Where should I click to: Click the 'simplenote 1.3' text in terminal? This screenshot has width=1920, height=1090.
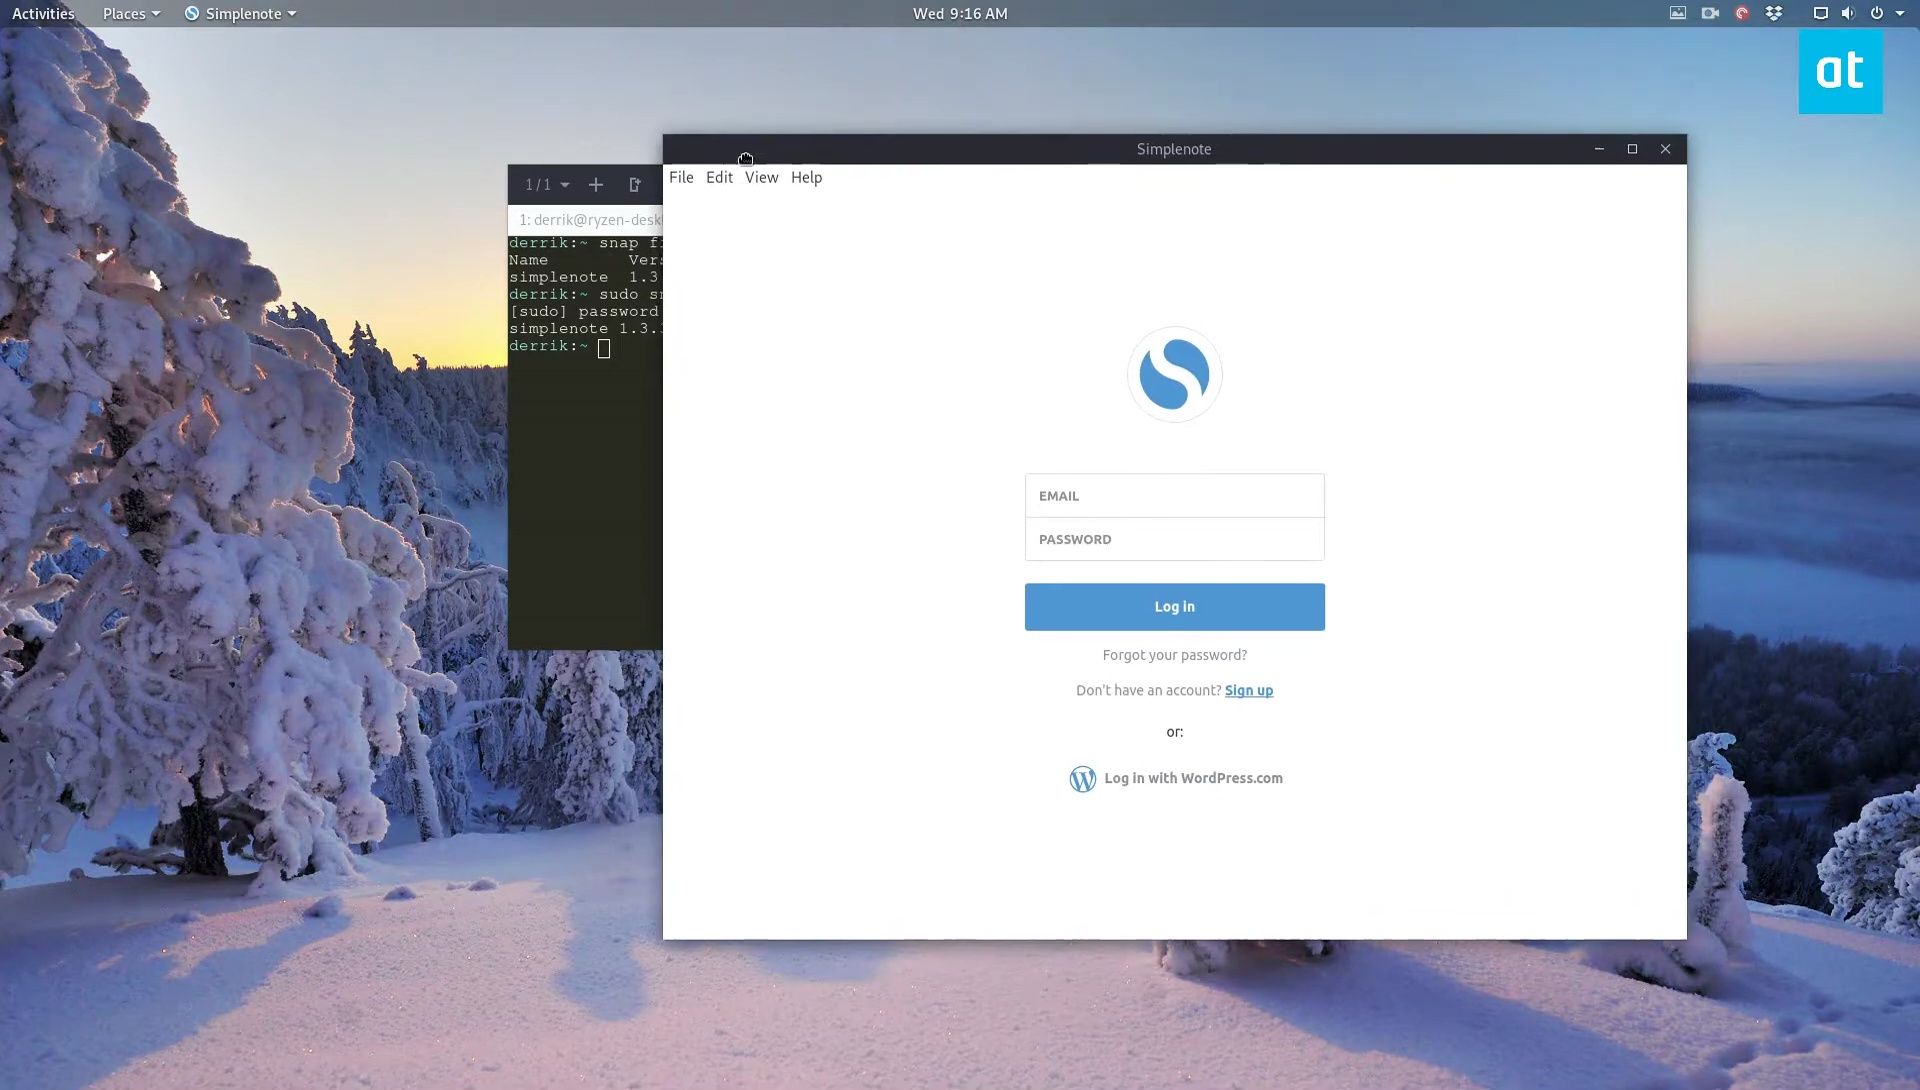[584, 277]
